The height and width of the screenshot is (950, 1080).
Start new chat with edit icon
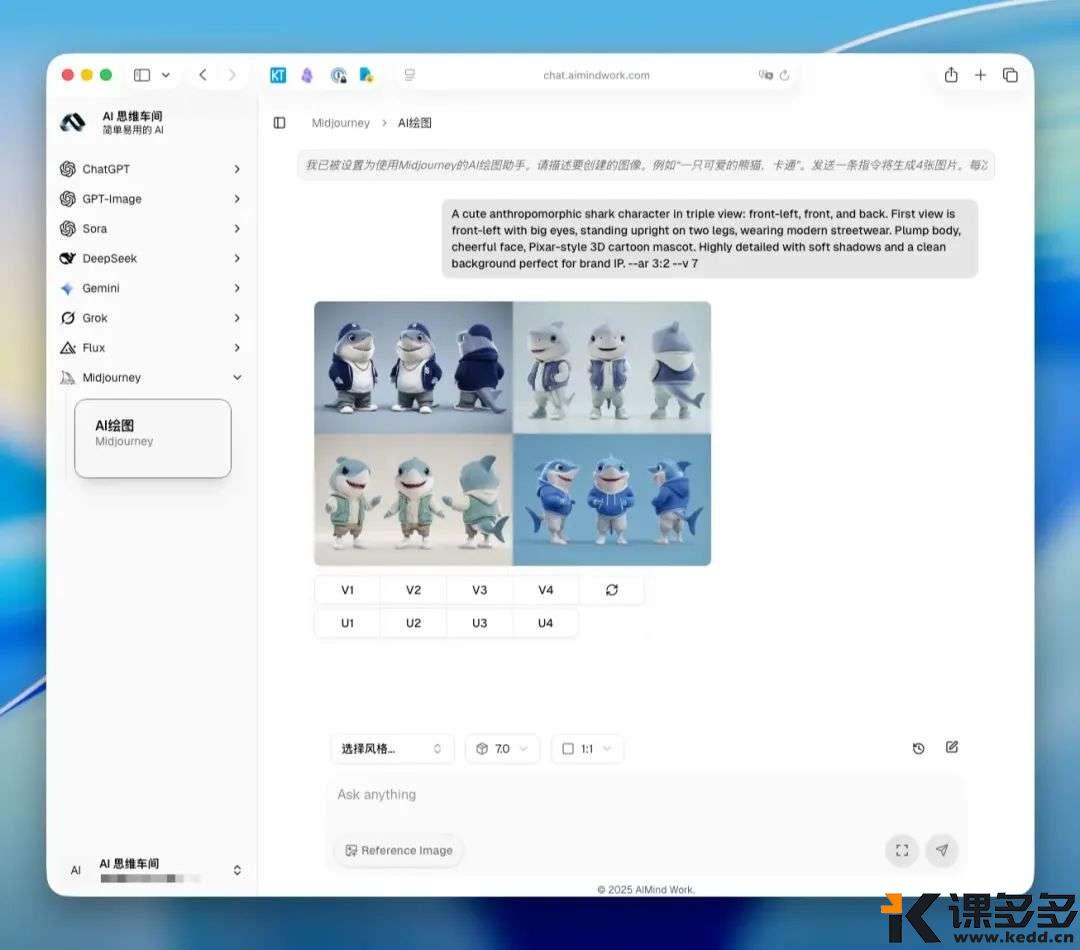pos(951,747)
